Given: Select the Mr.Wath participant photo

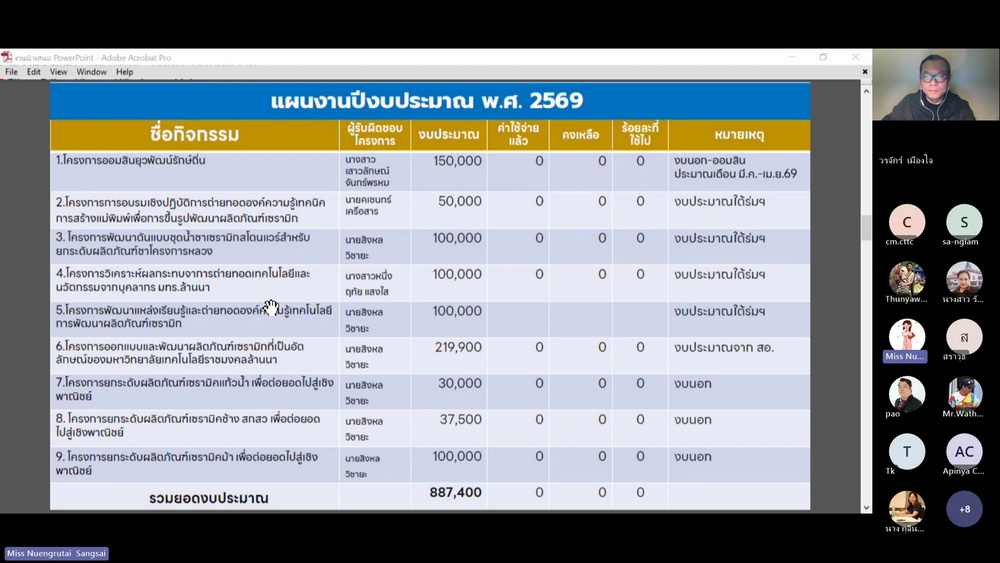Looking at the screenshot, I should 964,393.
